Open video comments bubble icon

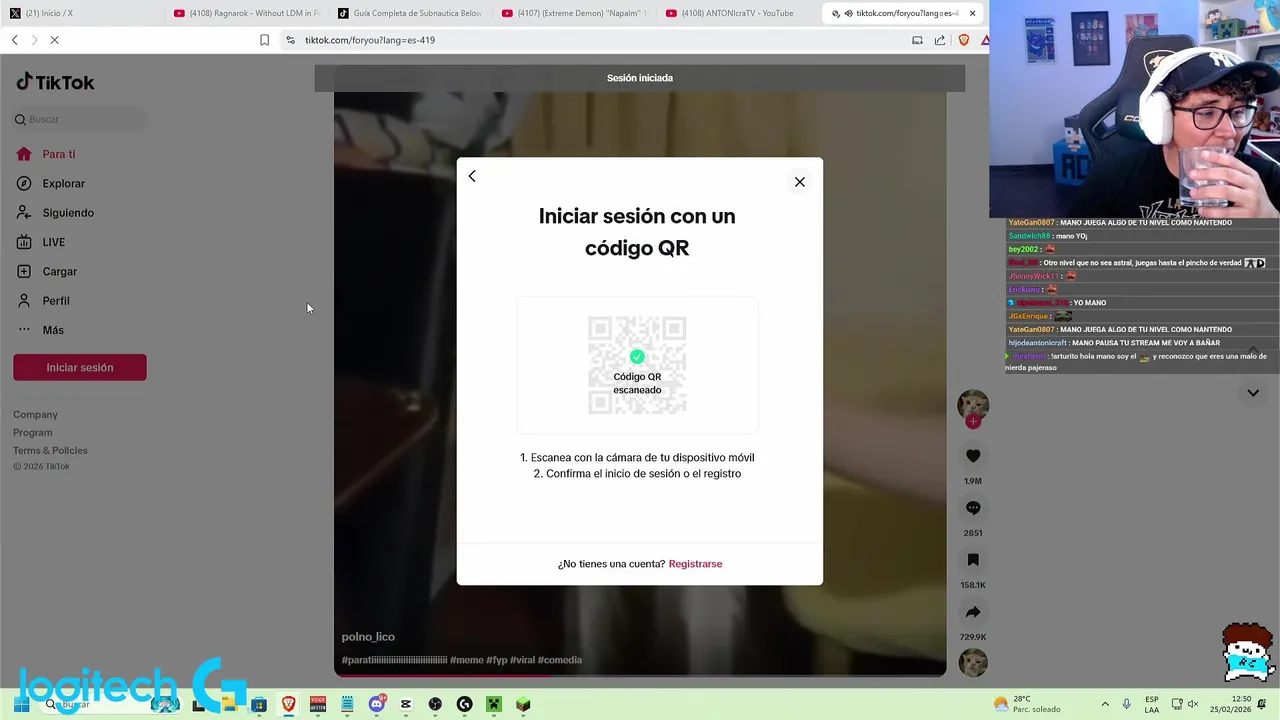pos(973,508)
